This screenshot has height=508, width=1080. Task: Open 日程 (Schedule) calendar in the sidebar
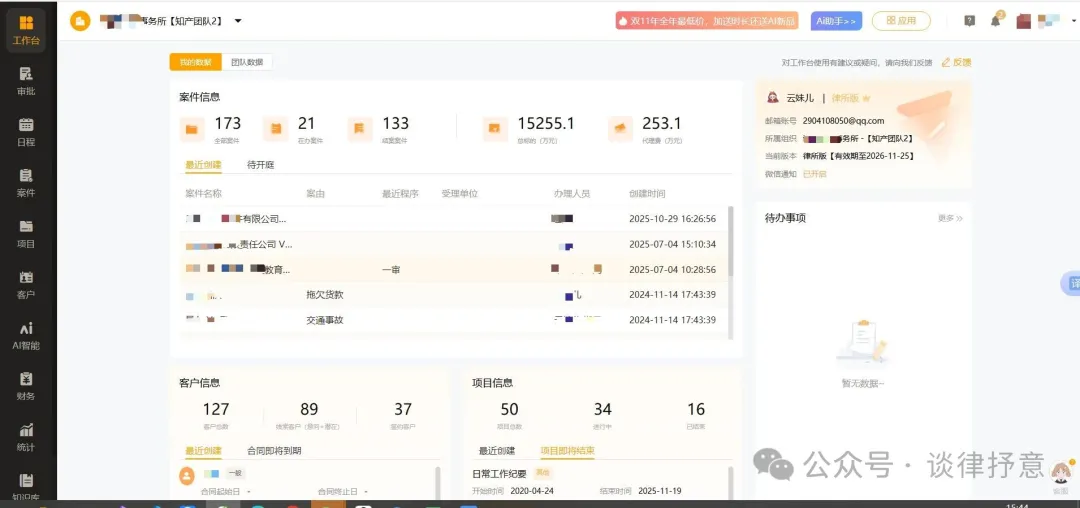tap(26, 131)
